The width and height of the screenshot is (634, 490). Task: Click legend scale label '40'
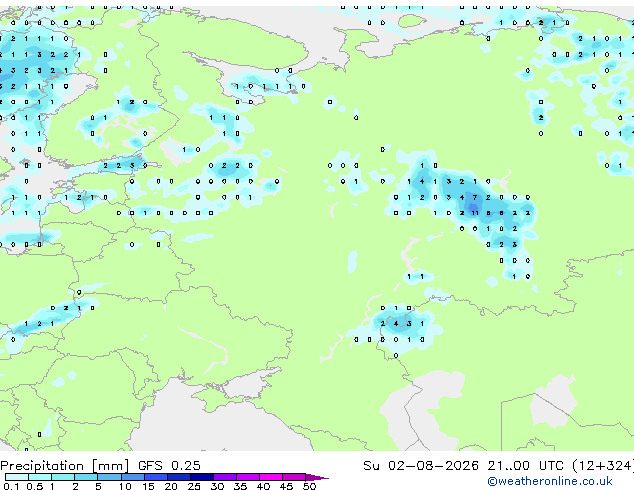point(263,486)
